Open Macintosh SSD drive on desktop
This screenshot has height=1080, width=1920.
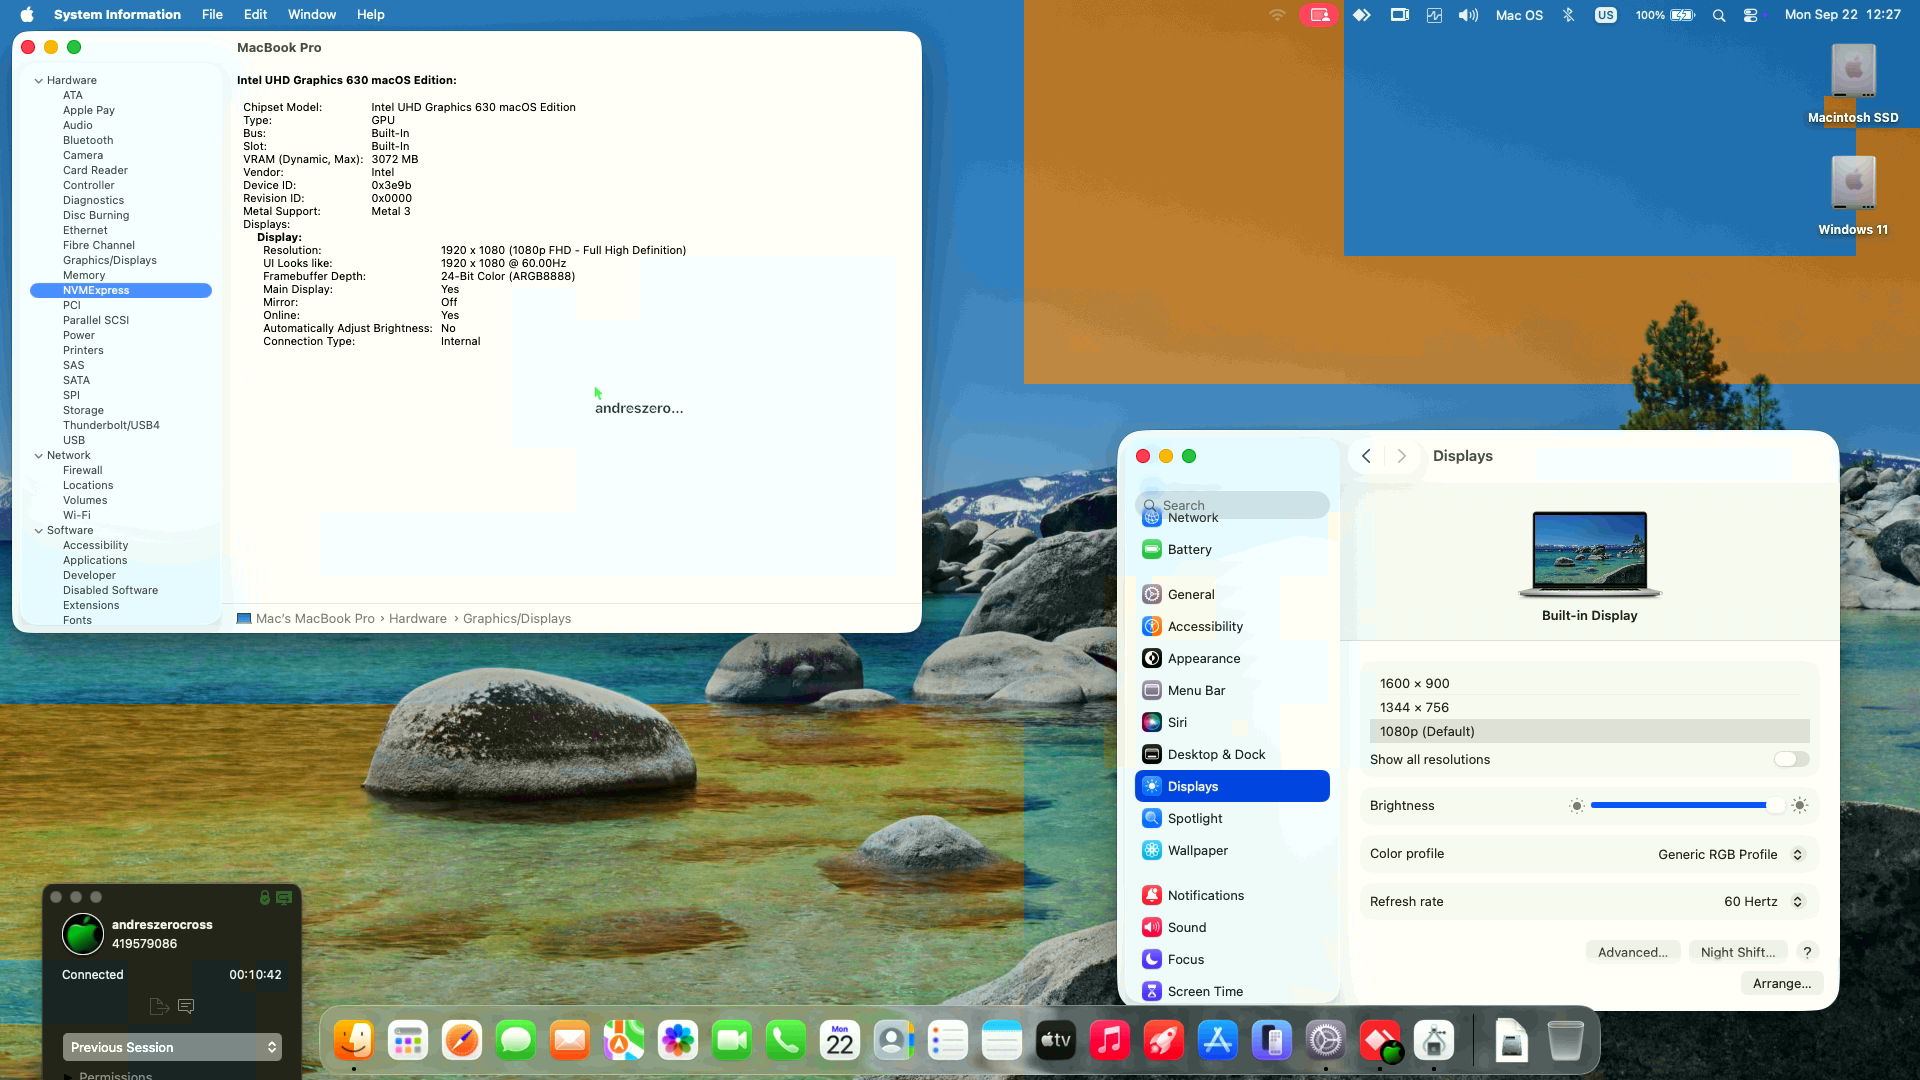coord(1853,85)
